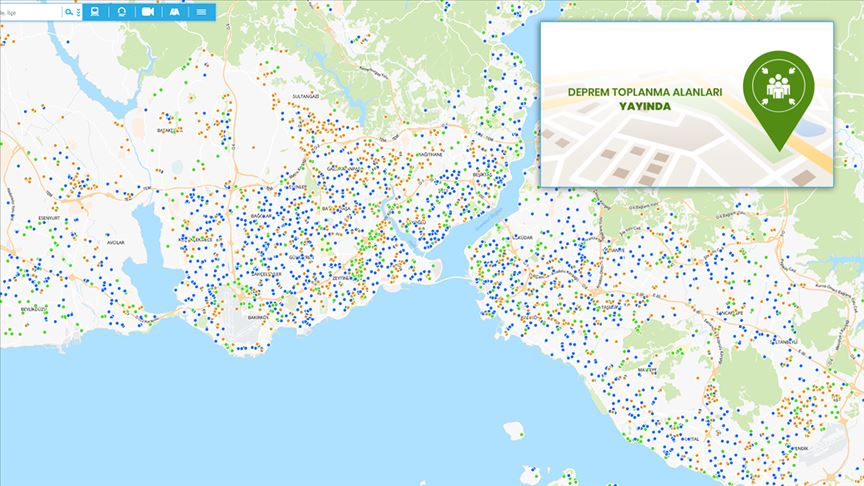Screen dimensions: 864x486
Task: Expand the search options chevron
Action: (x=77, y=12)
